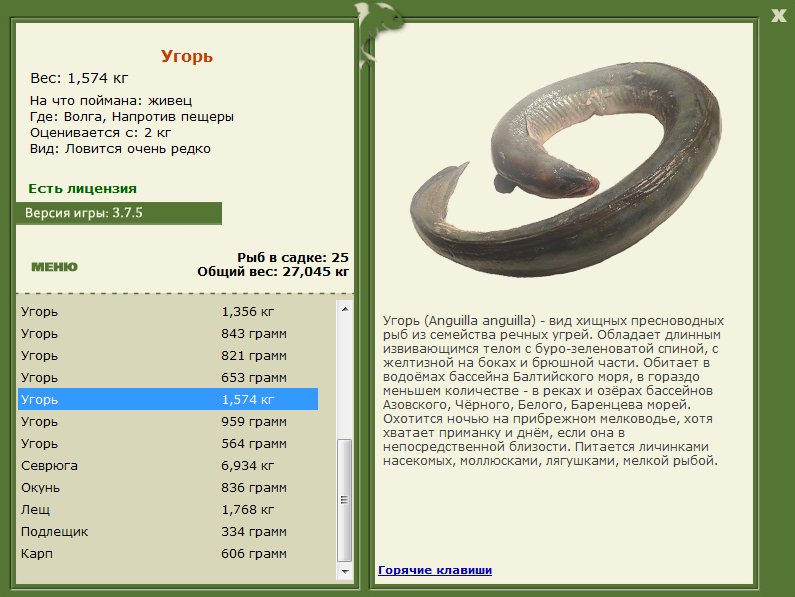
Task: Select highlighted Угорь 1,574 кг row
Action: (168, 399)
